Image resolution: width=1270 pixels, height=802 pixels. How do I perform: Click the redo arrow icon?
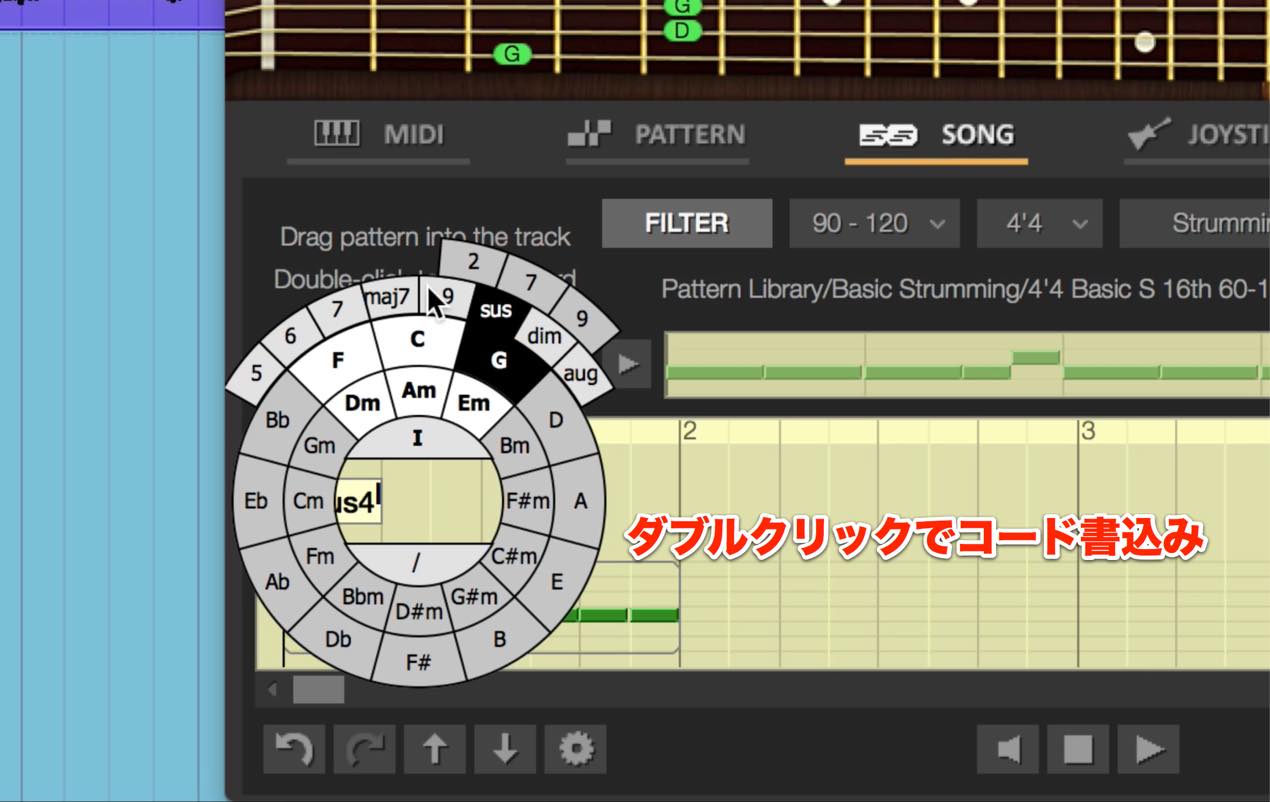click(x=364, y=749)
